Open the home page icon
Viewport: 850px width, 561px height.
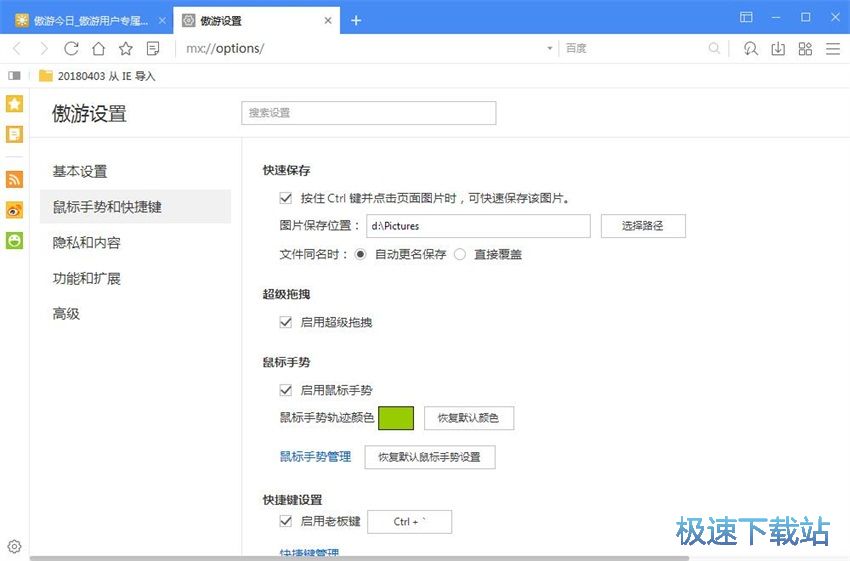[x=98, y=49]
